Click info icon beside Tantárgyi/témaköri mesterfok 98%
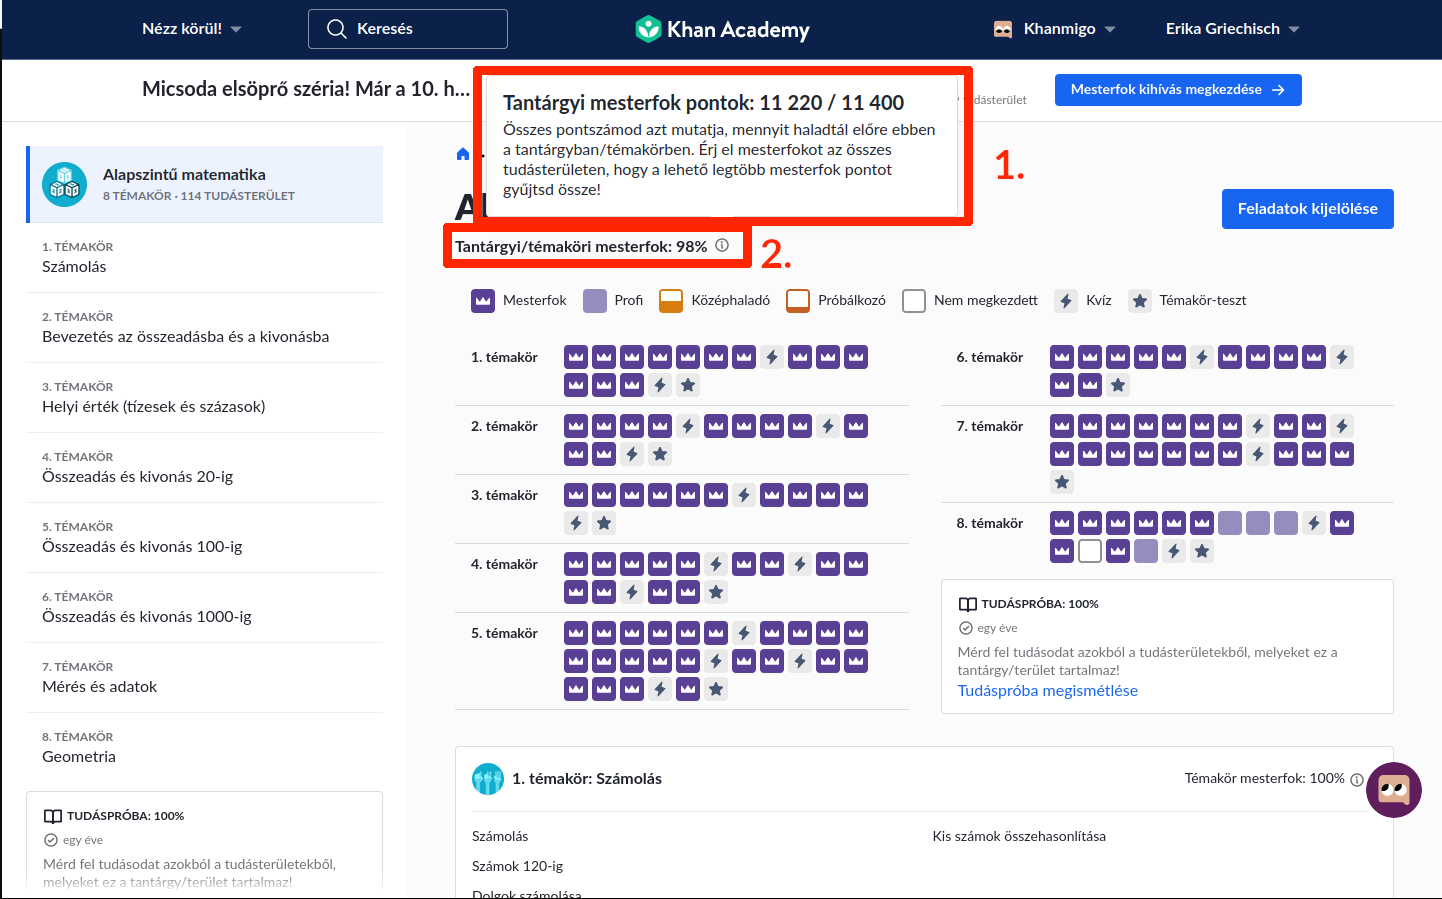This screenshot has height=899, width=1442. click(722, 246)
